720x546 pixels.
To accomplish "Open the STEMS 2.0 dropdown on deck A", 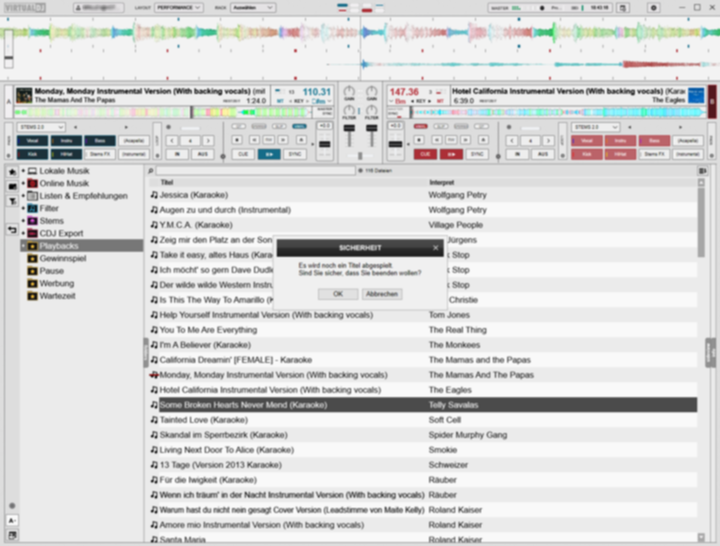I will (x=41, y=127).
